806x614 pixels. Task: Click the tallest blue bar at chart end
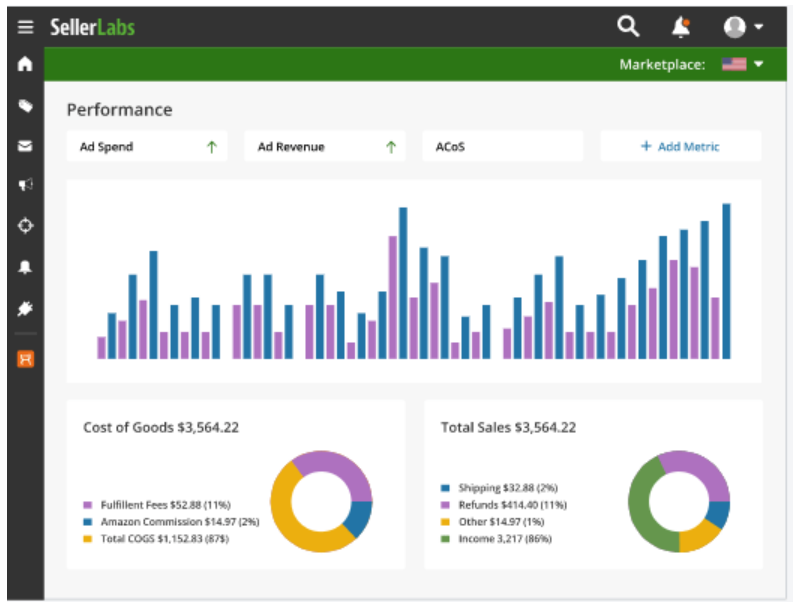point(726,281)
